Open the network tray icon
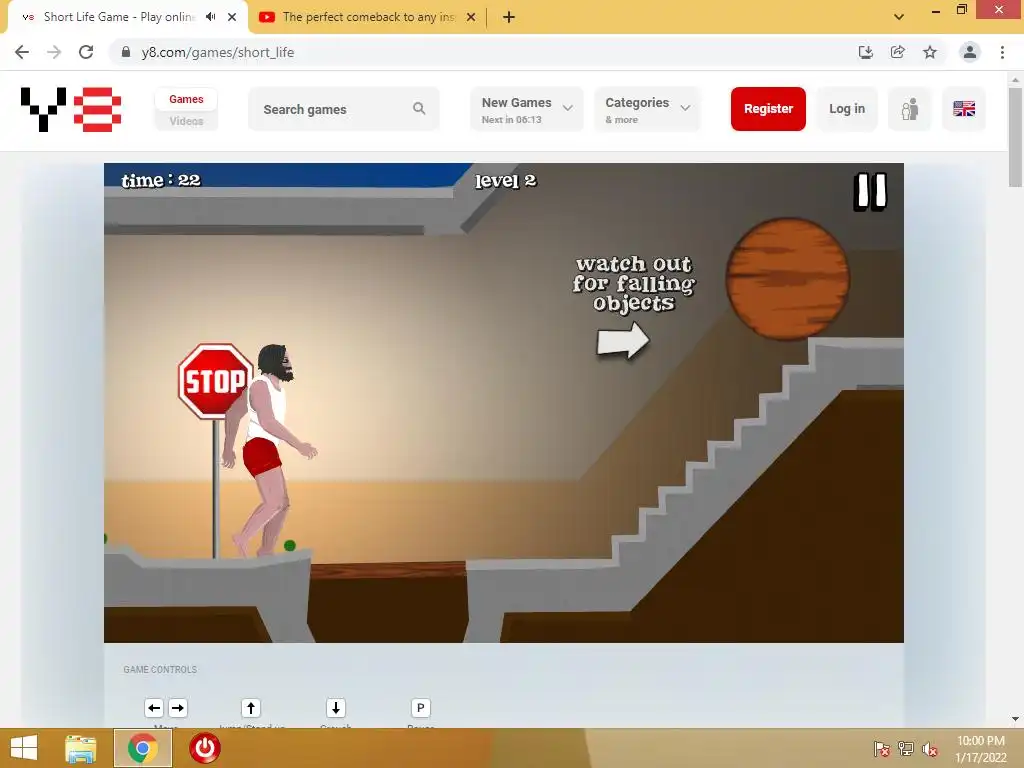1024x768 pixels. (906, 749)
